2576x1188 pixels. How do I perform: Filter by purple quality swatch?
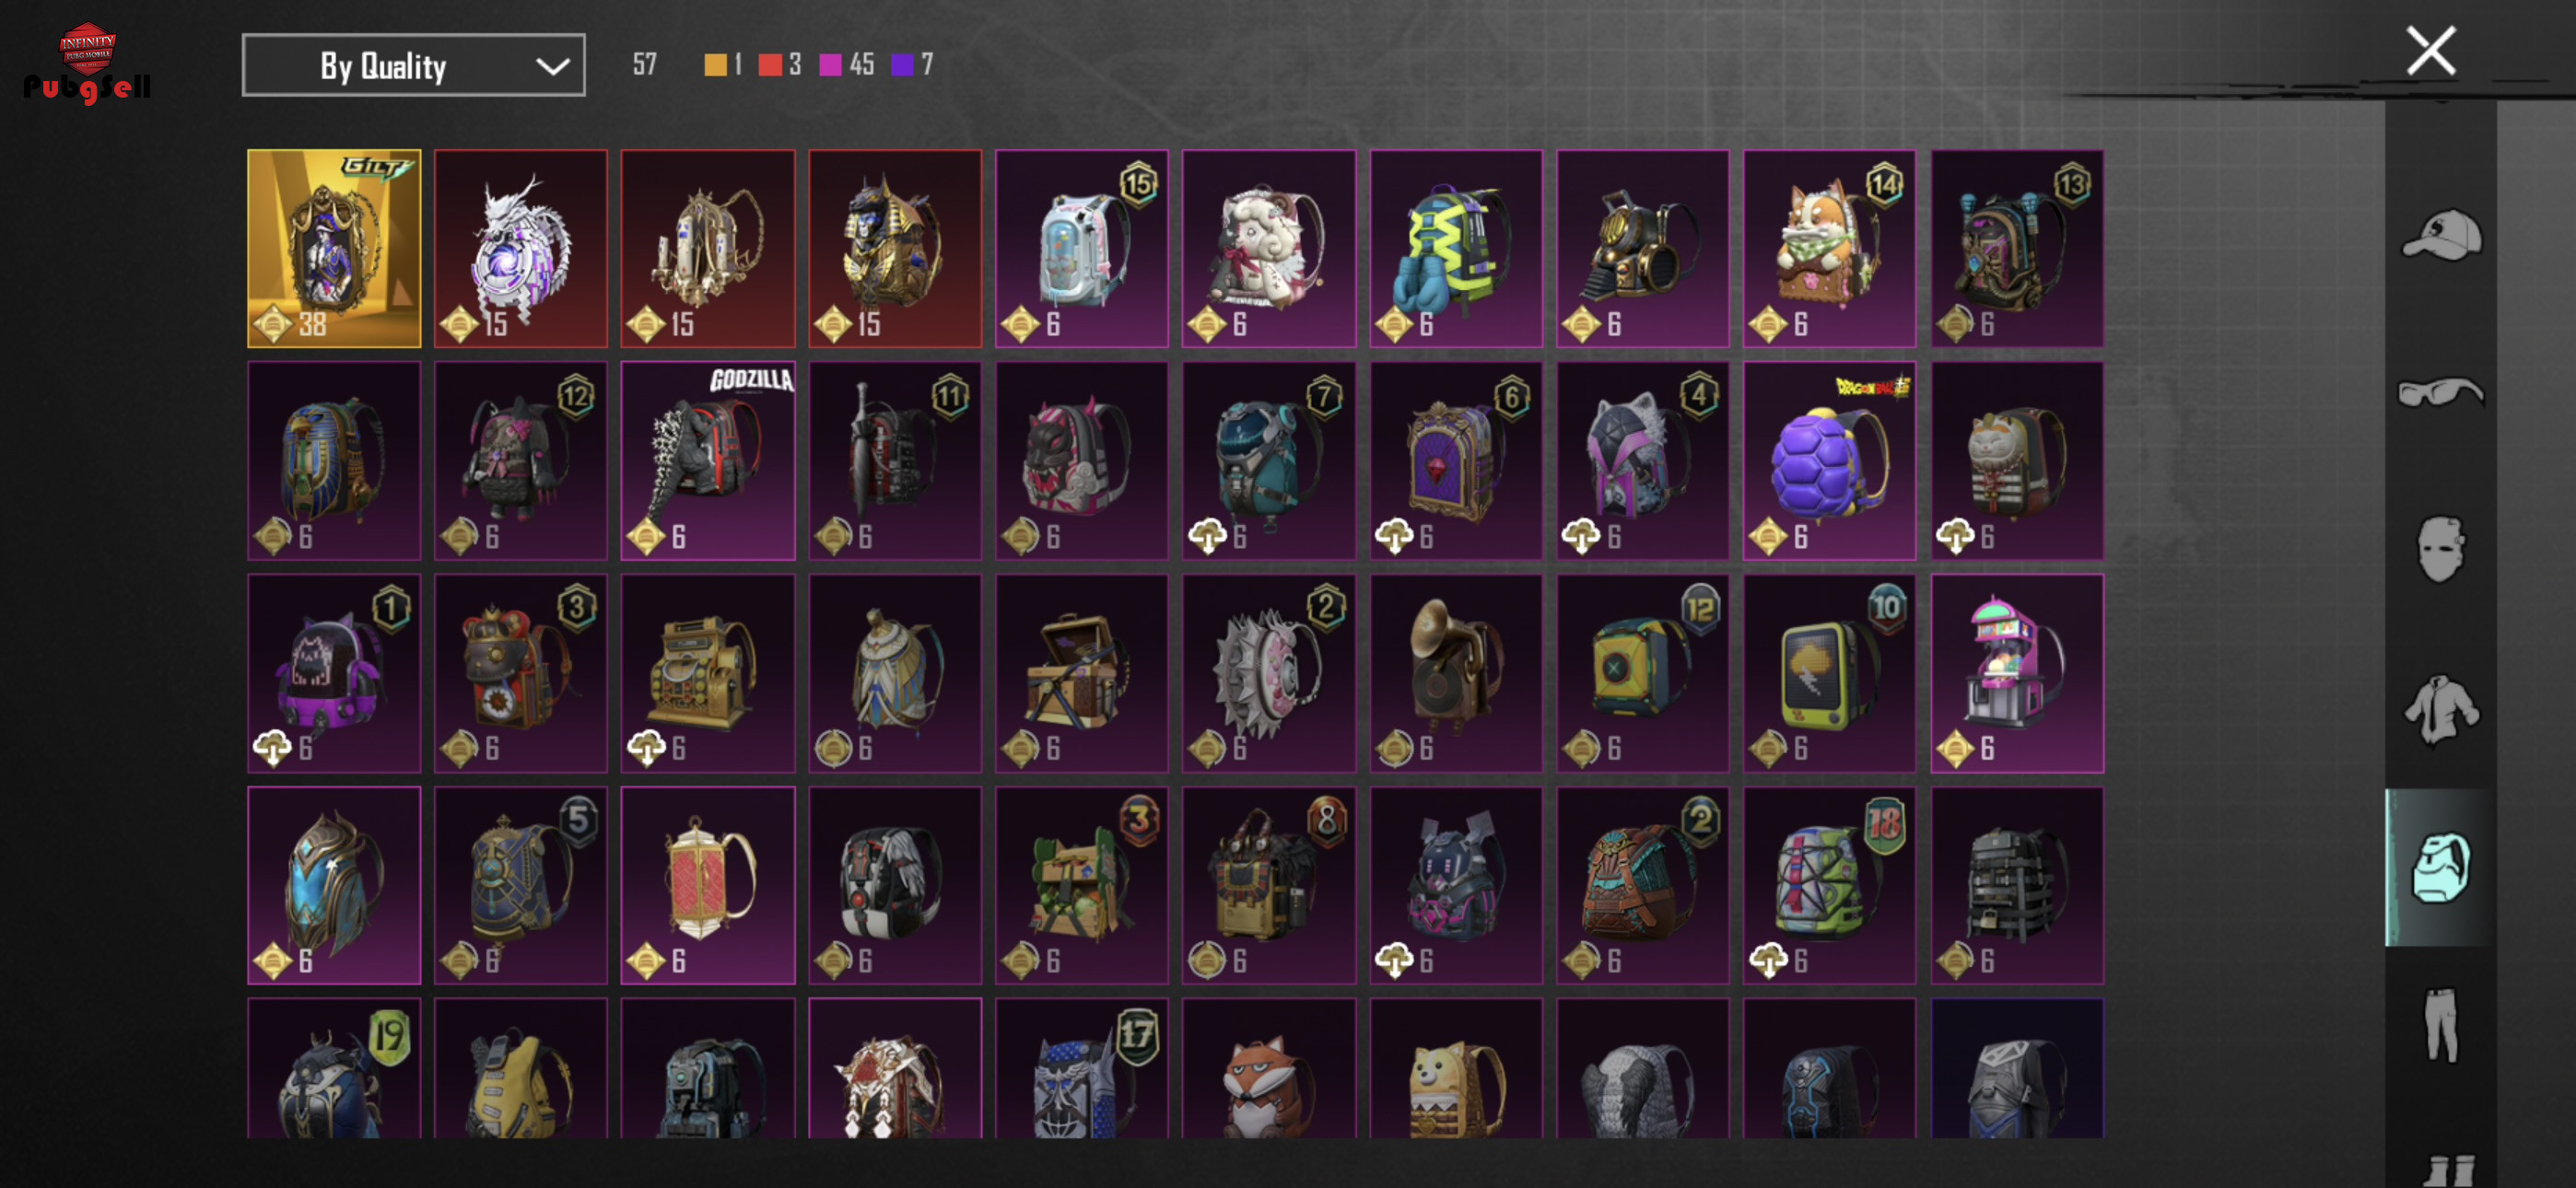point(902,65)
